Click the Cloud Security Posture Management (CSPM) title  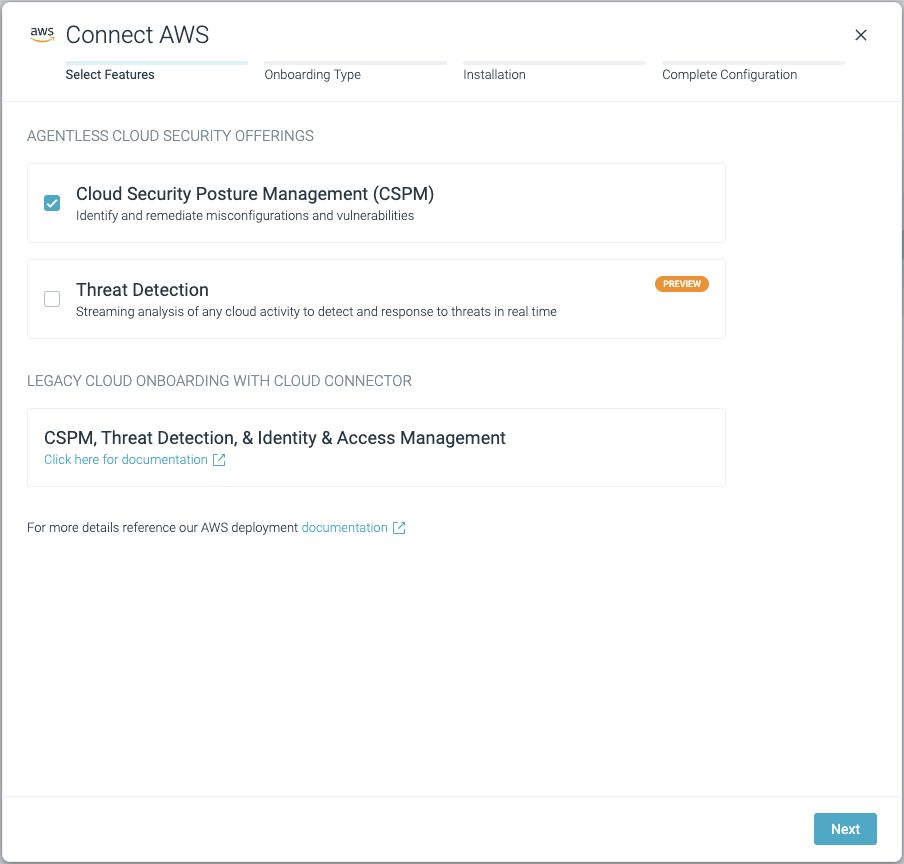tap(255, 194)
